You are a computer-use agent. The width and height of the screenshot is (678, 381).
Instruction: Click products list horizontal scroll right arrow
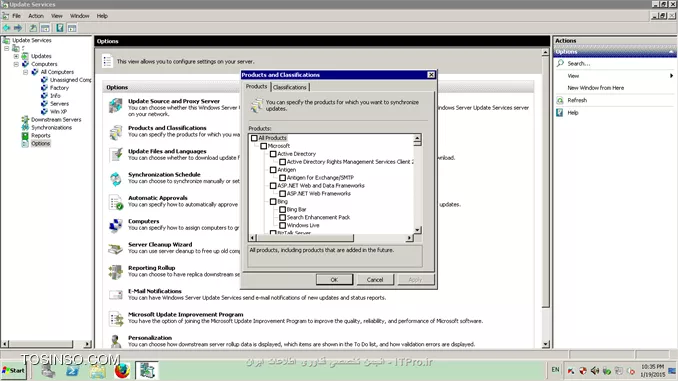click(x=409, y=238)
